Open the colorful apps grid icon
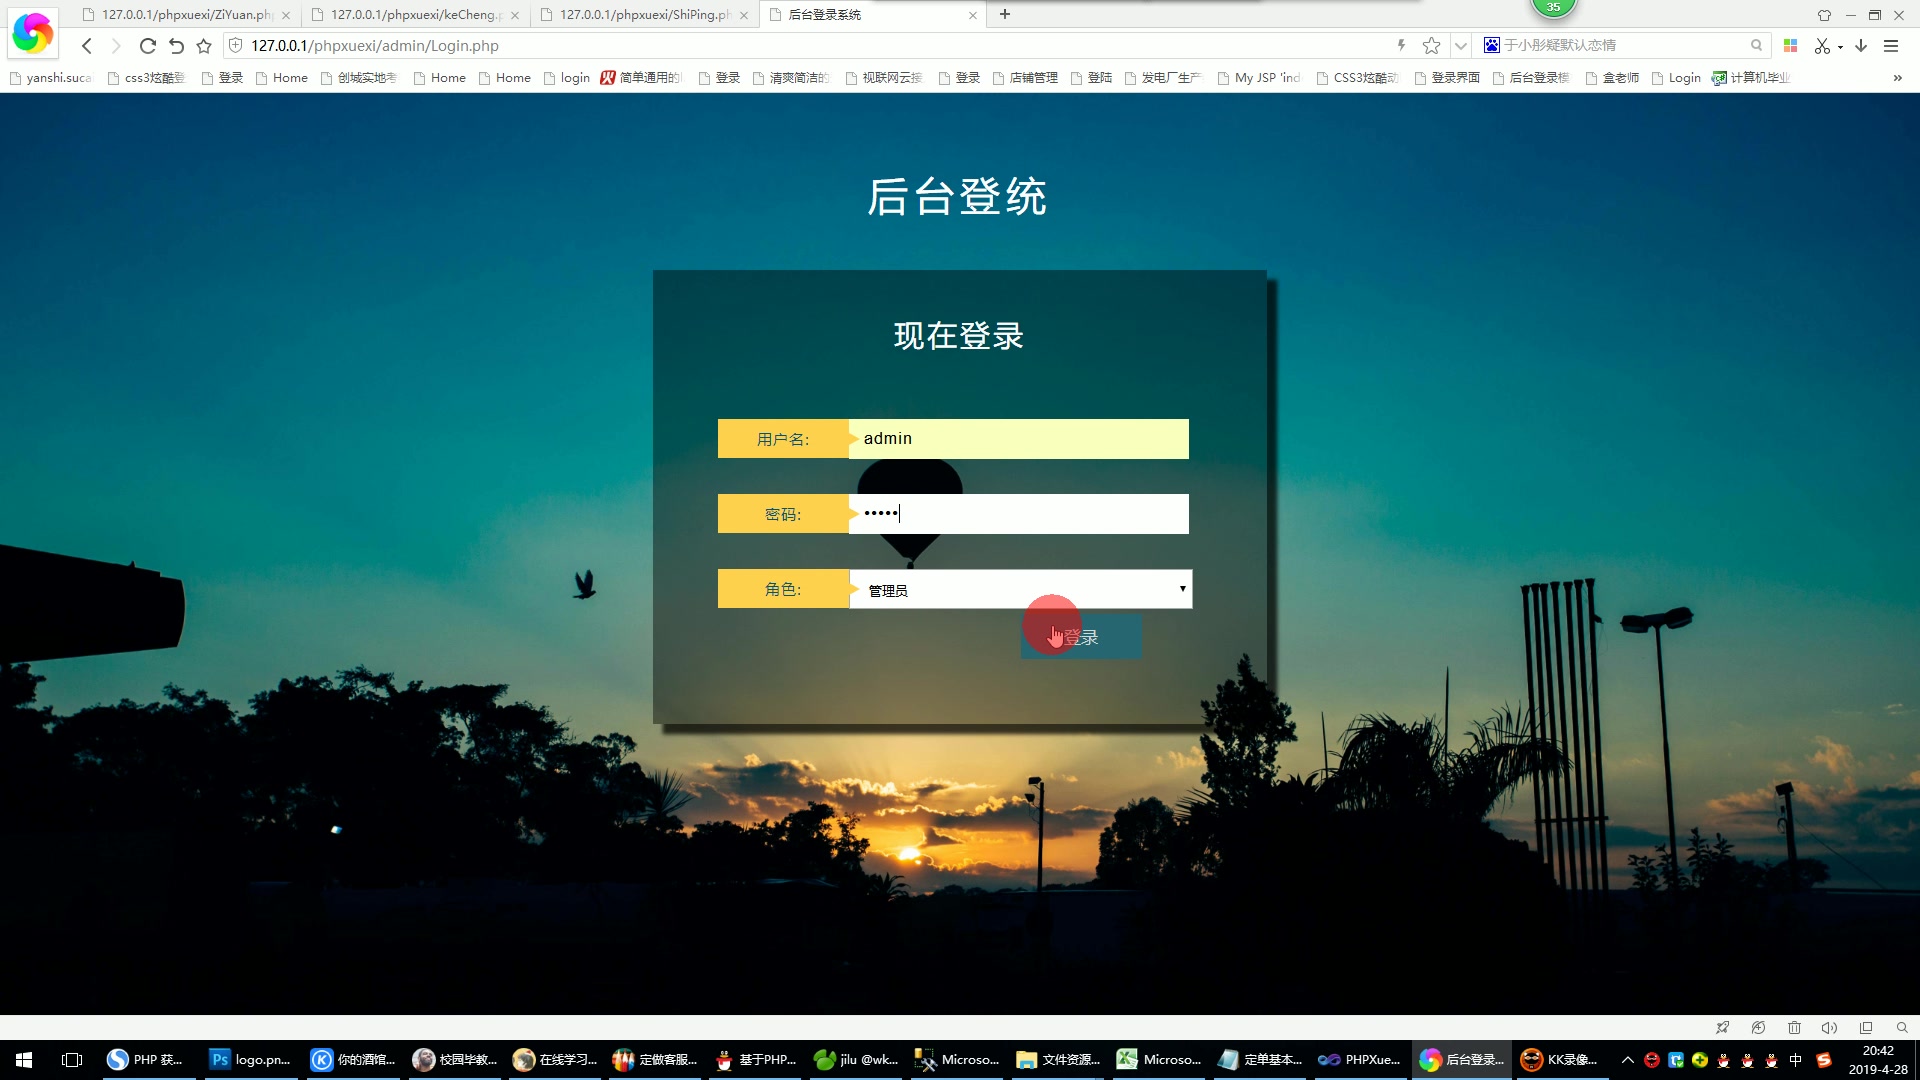Screen dimensions: 1920x1080 tap(1791, 46)
